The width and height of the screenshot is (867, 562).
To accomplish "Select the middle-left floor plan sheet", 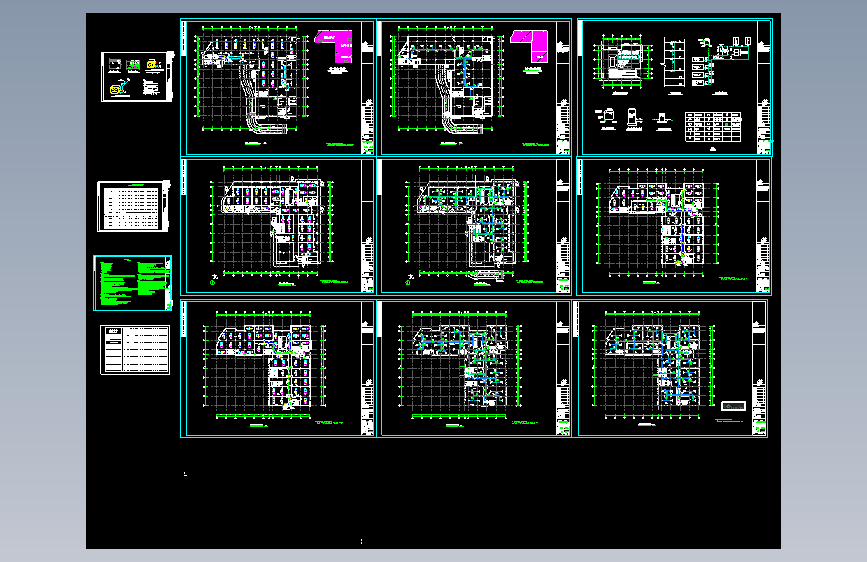I will click(278, 226).
